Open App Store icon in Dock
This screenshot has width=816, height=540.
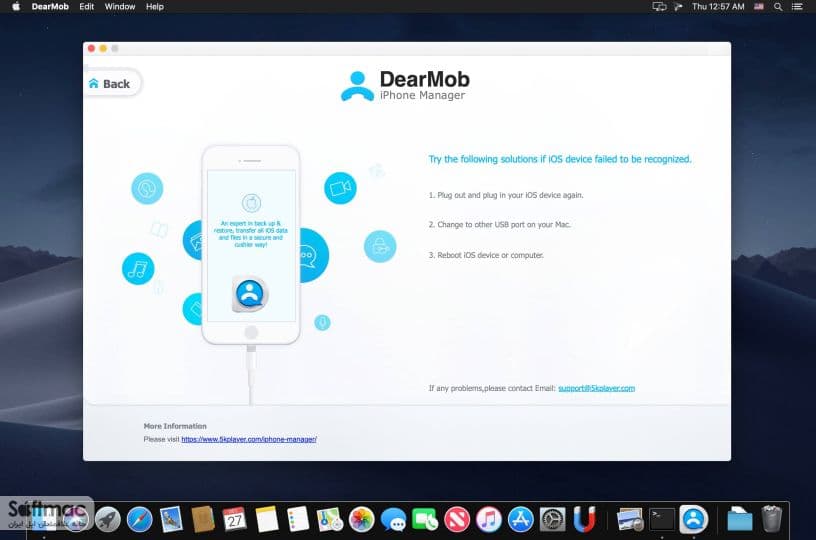520,519
